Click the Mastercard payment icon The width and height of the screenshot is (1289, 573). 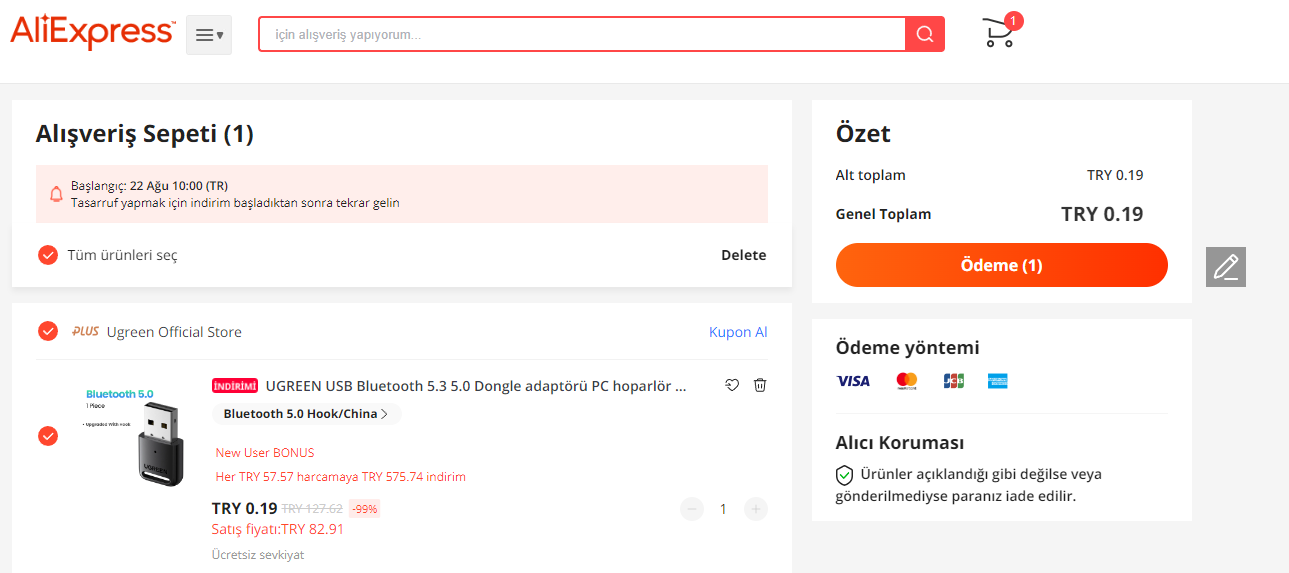point(907,381)
